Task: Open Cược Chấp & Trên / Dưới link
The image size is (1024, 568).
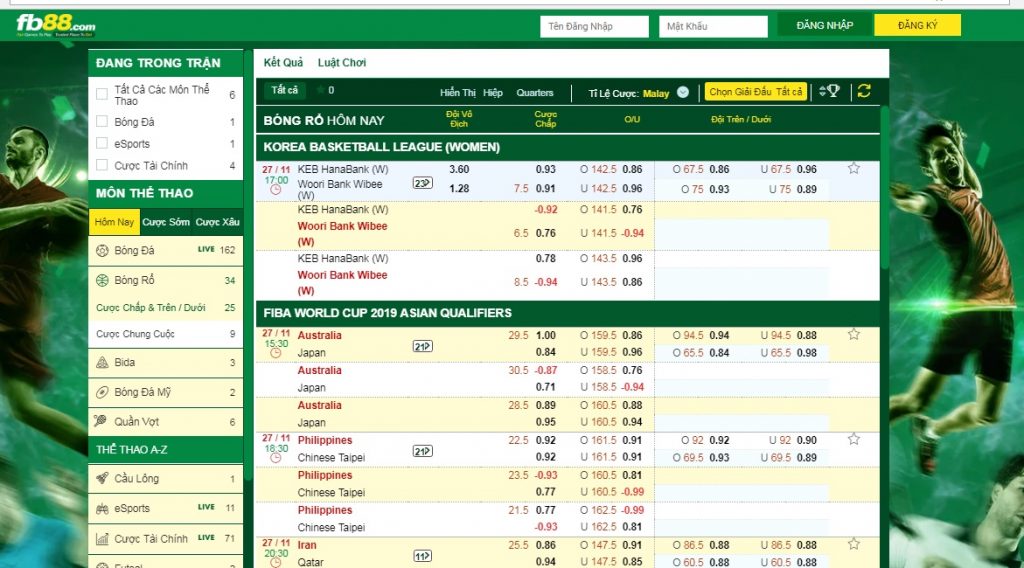Action: [151, 308]
